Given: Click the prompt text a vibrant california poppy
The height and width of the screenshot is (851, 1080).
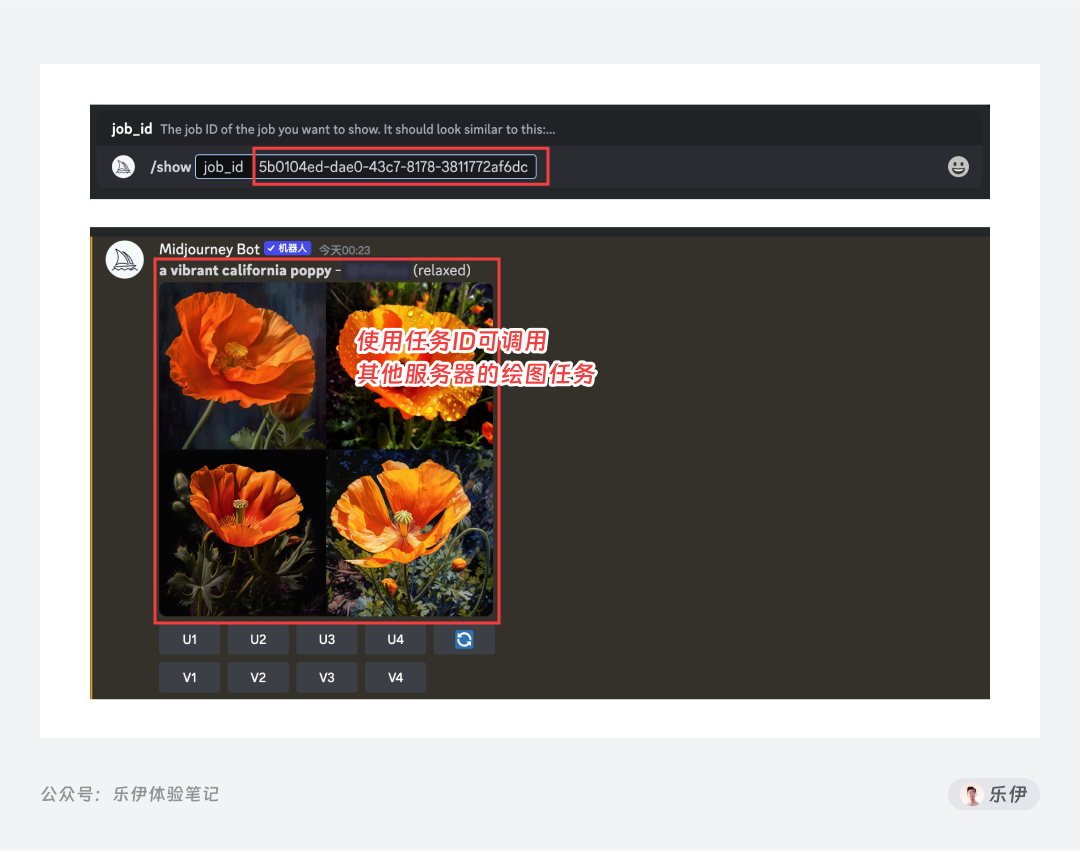Looking at the screenshot, I should click(x=245, y=271).
